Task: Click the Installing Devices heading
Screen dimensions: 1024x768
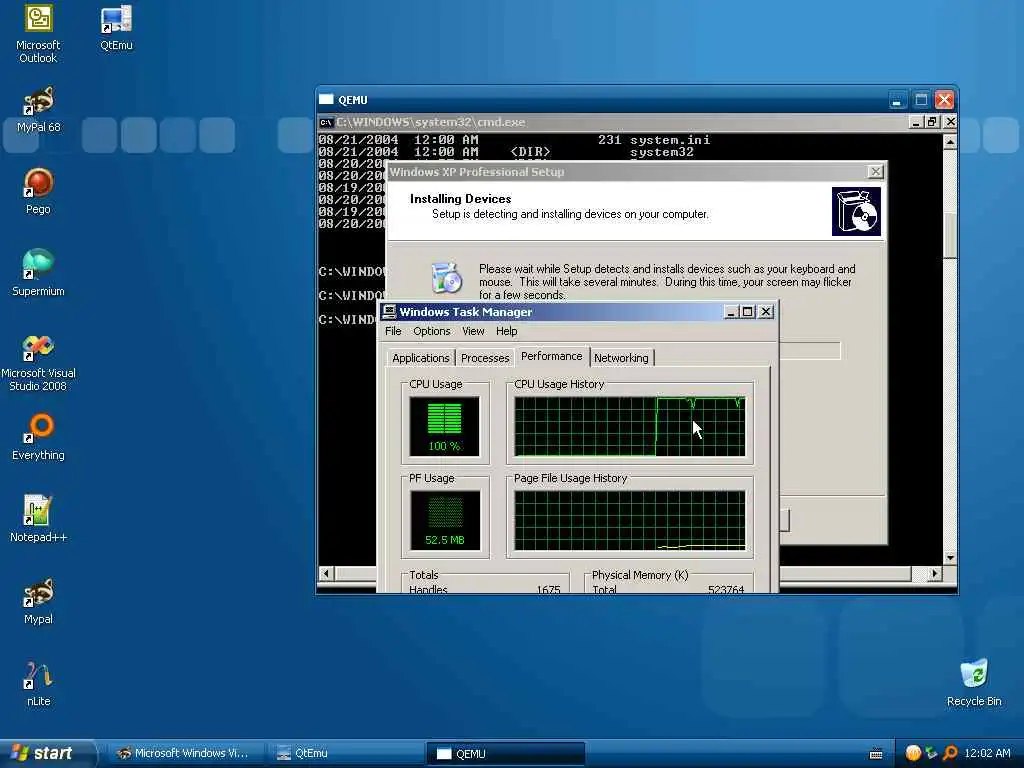Action: 460,199
